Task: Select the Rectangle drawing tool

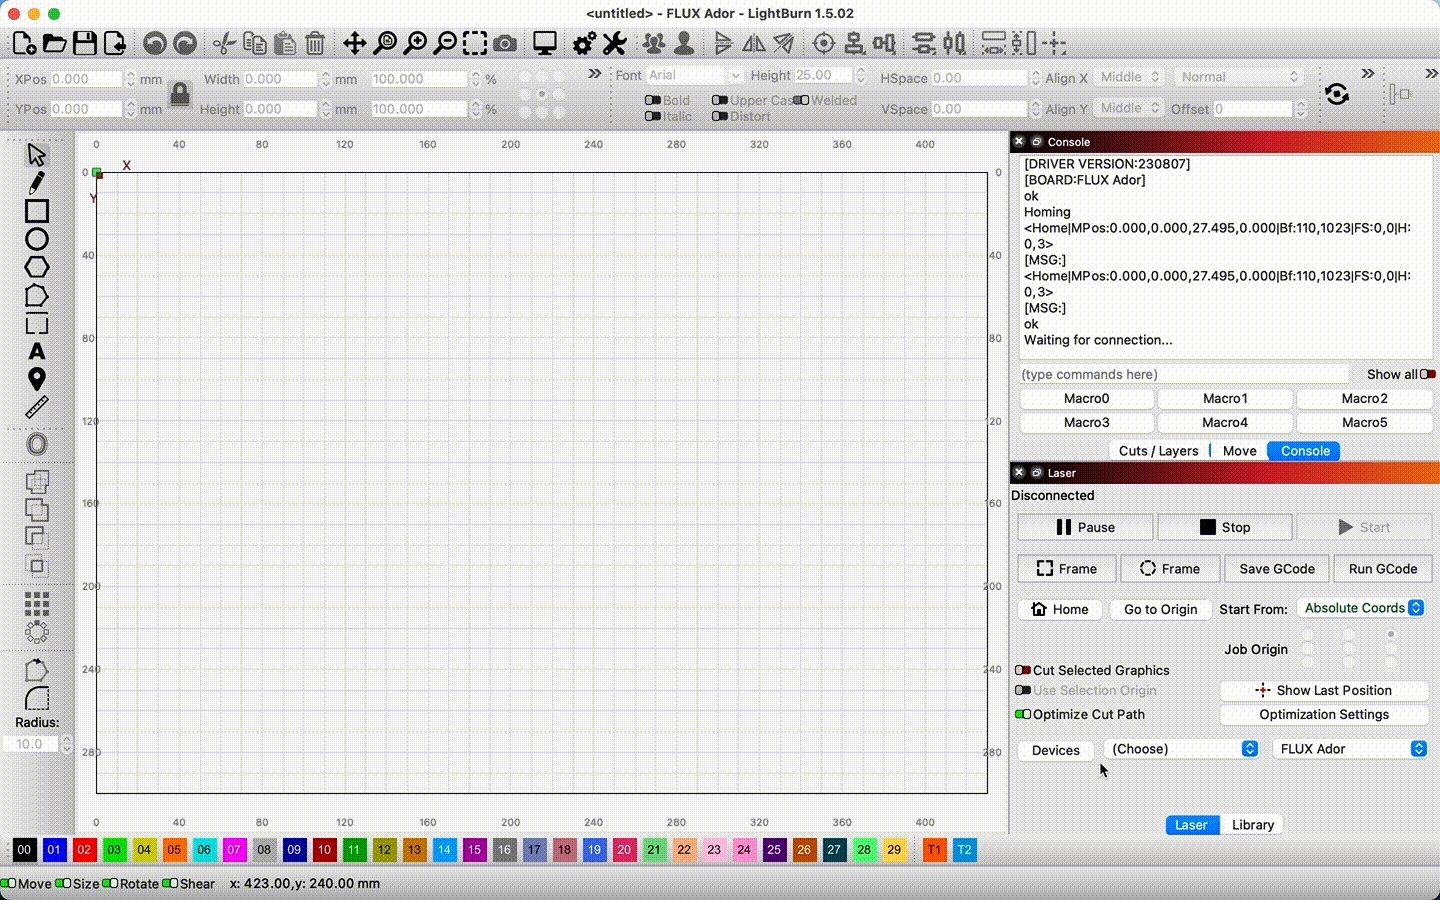Action: tap(37, 211)
